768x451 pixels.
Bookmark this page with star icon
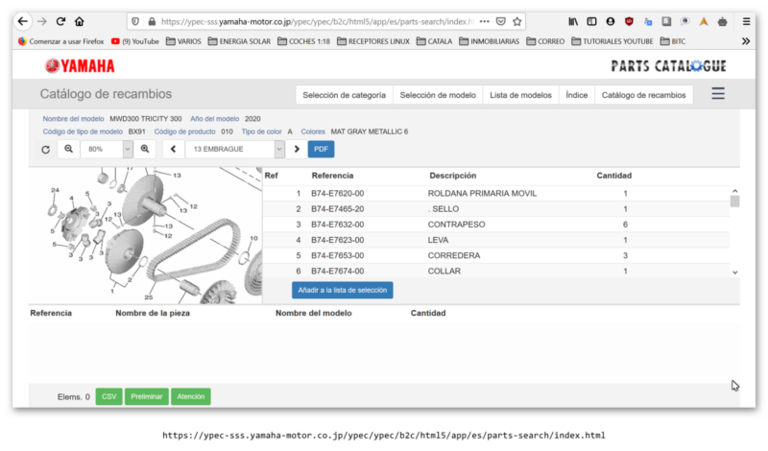(517, 21)
